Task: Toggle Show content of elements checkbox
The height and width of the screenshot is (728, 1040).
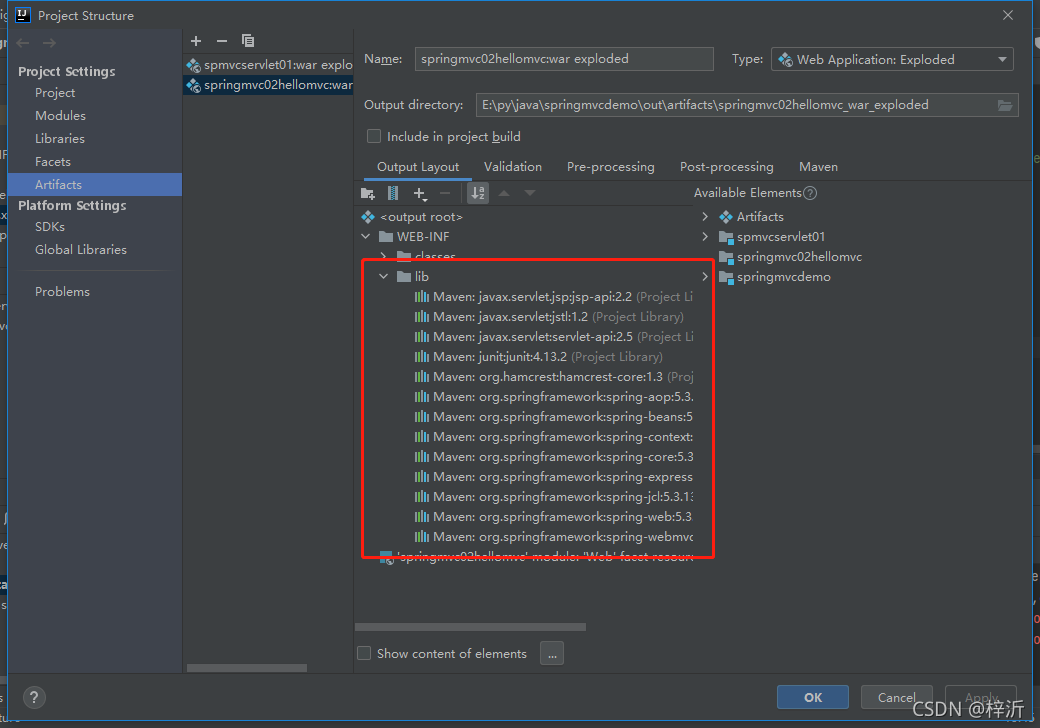Action: point(364,653)
